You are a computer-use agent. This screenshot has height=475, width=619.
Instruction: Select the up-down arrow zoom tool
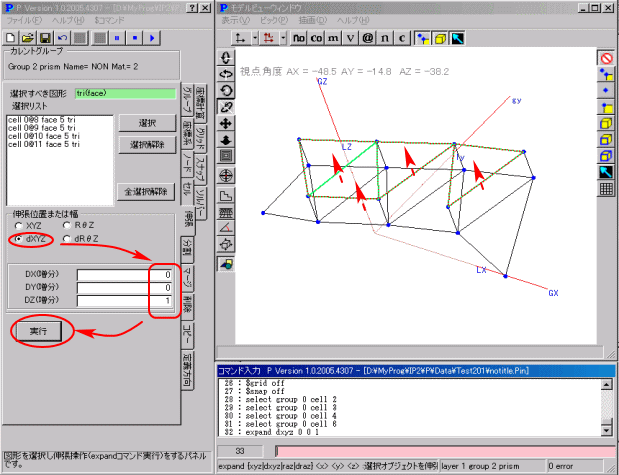point(226,140)
